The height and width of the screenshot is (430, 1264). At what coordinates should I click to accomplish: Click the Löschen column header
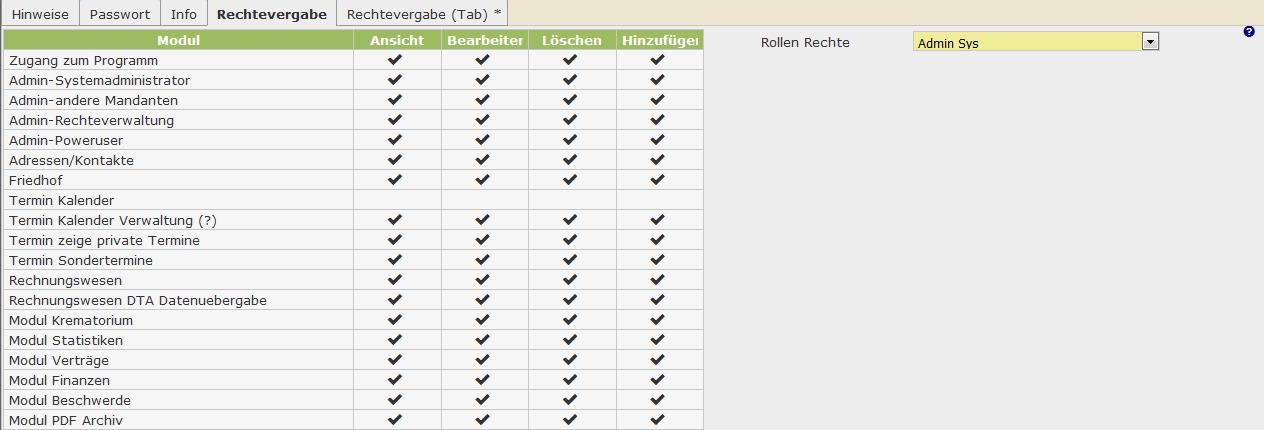pyautogui.click(x=571, y=40)
